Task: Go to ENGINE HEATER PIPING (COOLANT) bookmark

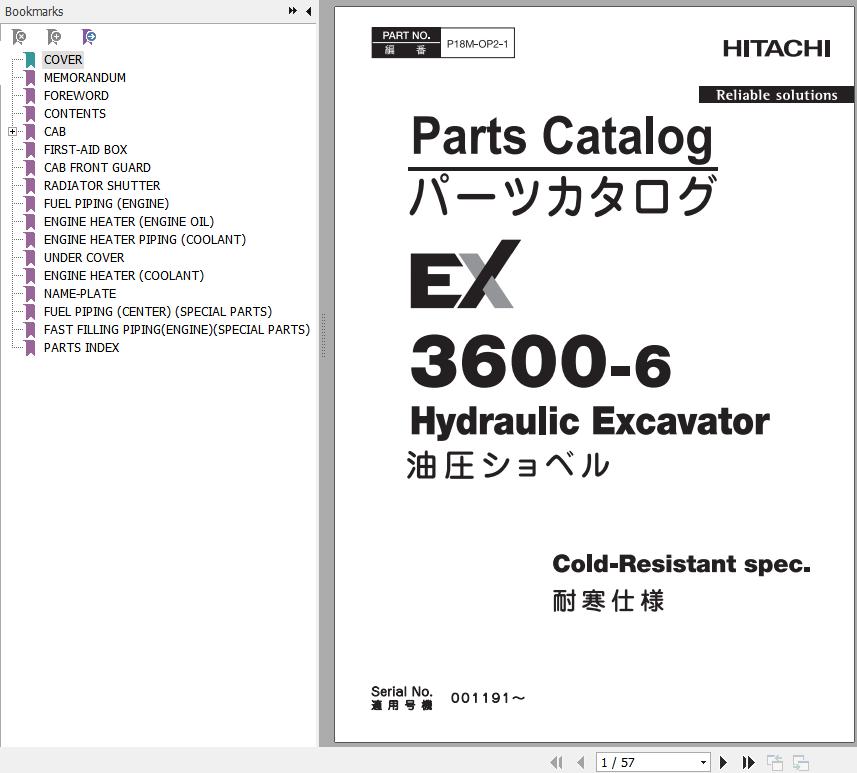Action: 145,240
